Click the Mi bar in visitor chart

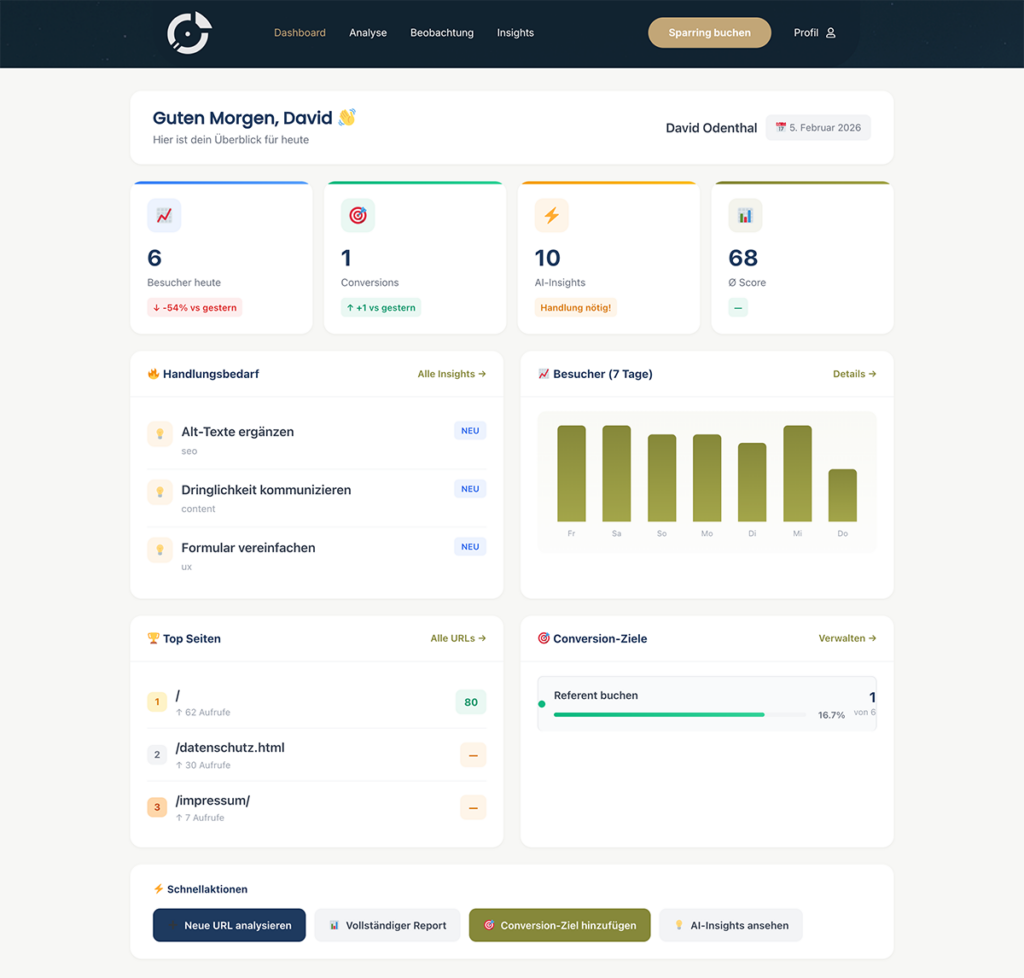click(797, 474)
